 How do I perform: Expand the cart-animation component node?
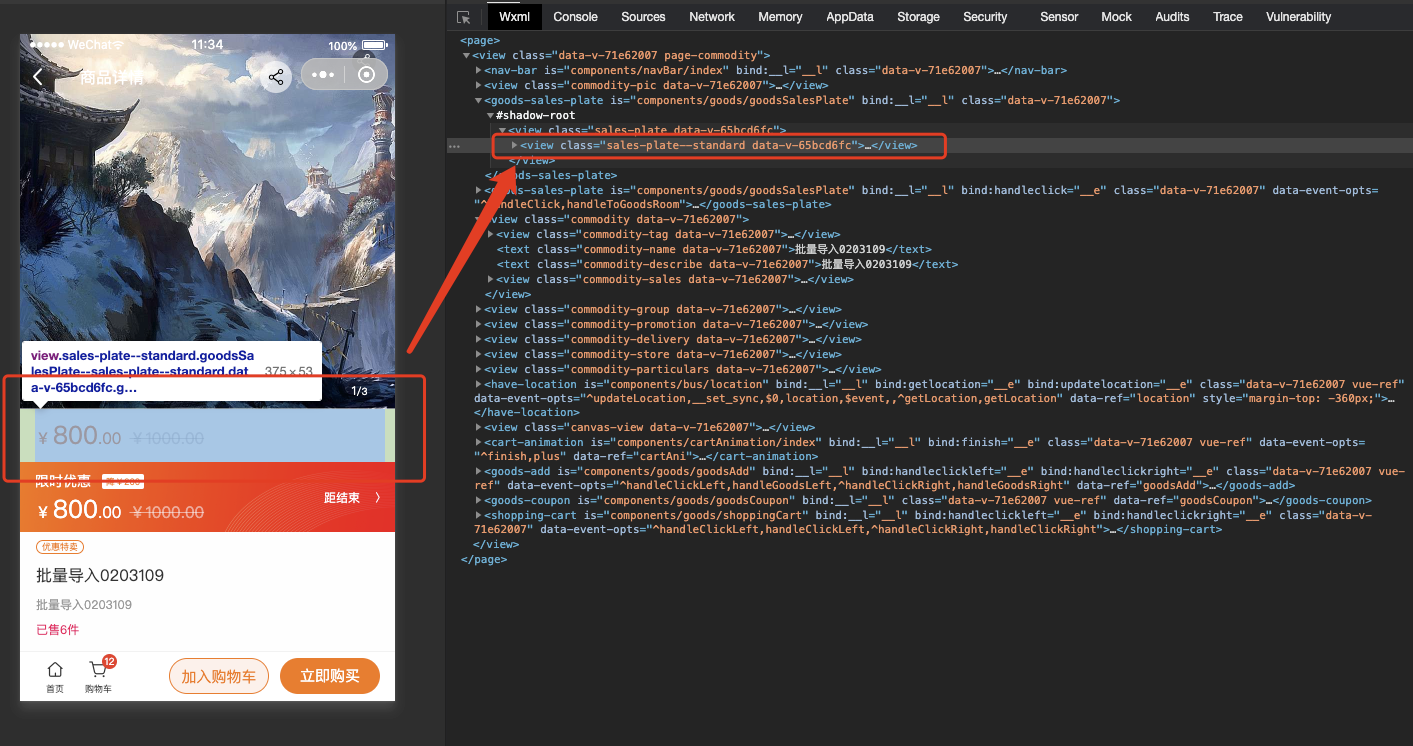click(x=478, y=442)
